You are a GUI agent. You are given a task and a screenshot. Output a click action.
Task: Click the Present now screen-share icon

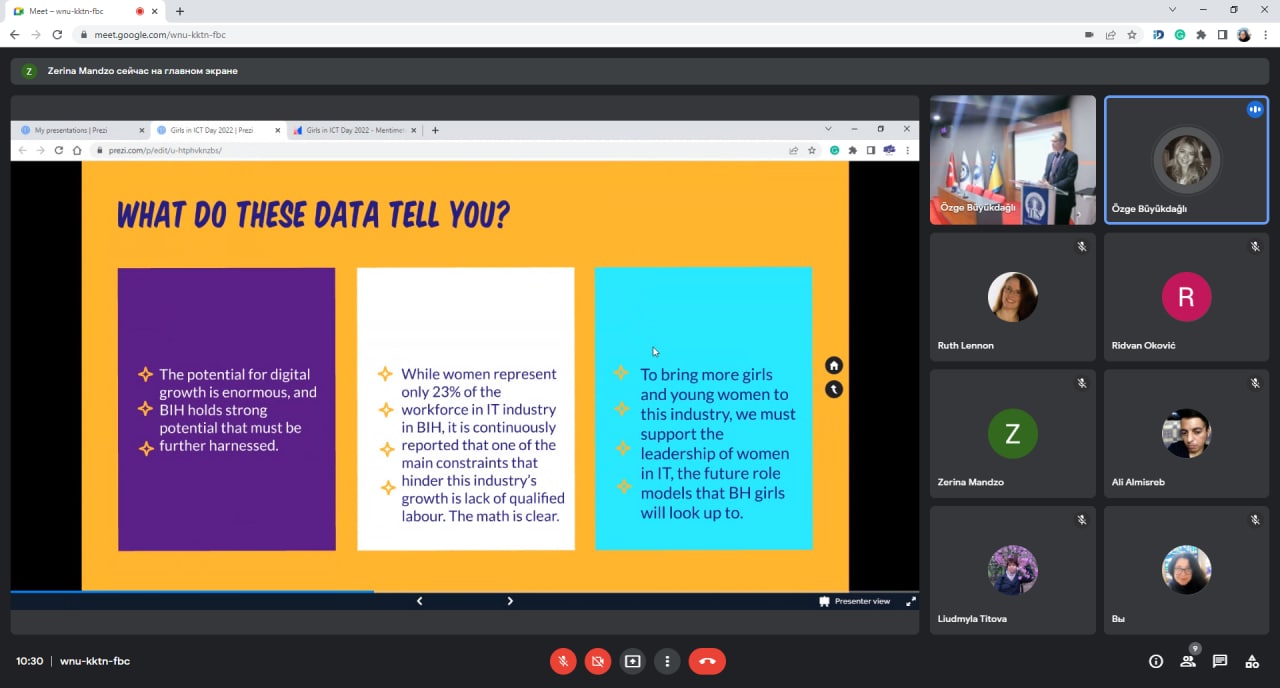(x=632, y=661)
